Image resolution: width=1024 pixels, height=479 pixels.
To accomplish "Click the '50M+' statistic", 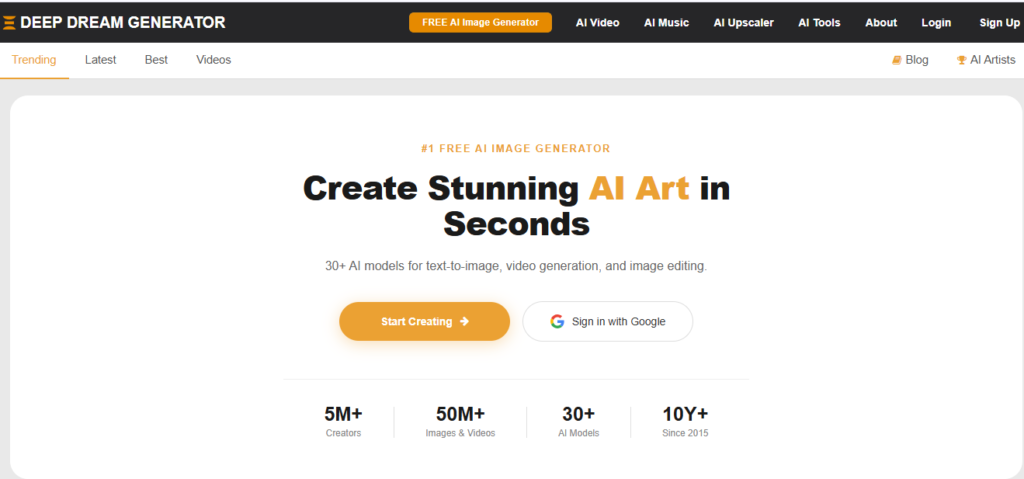I will click(x=460, y=414).
